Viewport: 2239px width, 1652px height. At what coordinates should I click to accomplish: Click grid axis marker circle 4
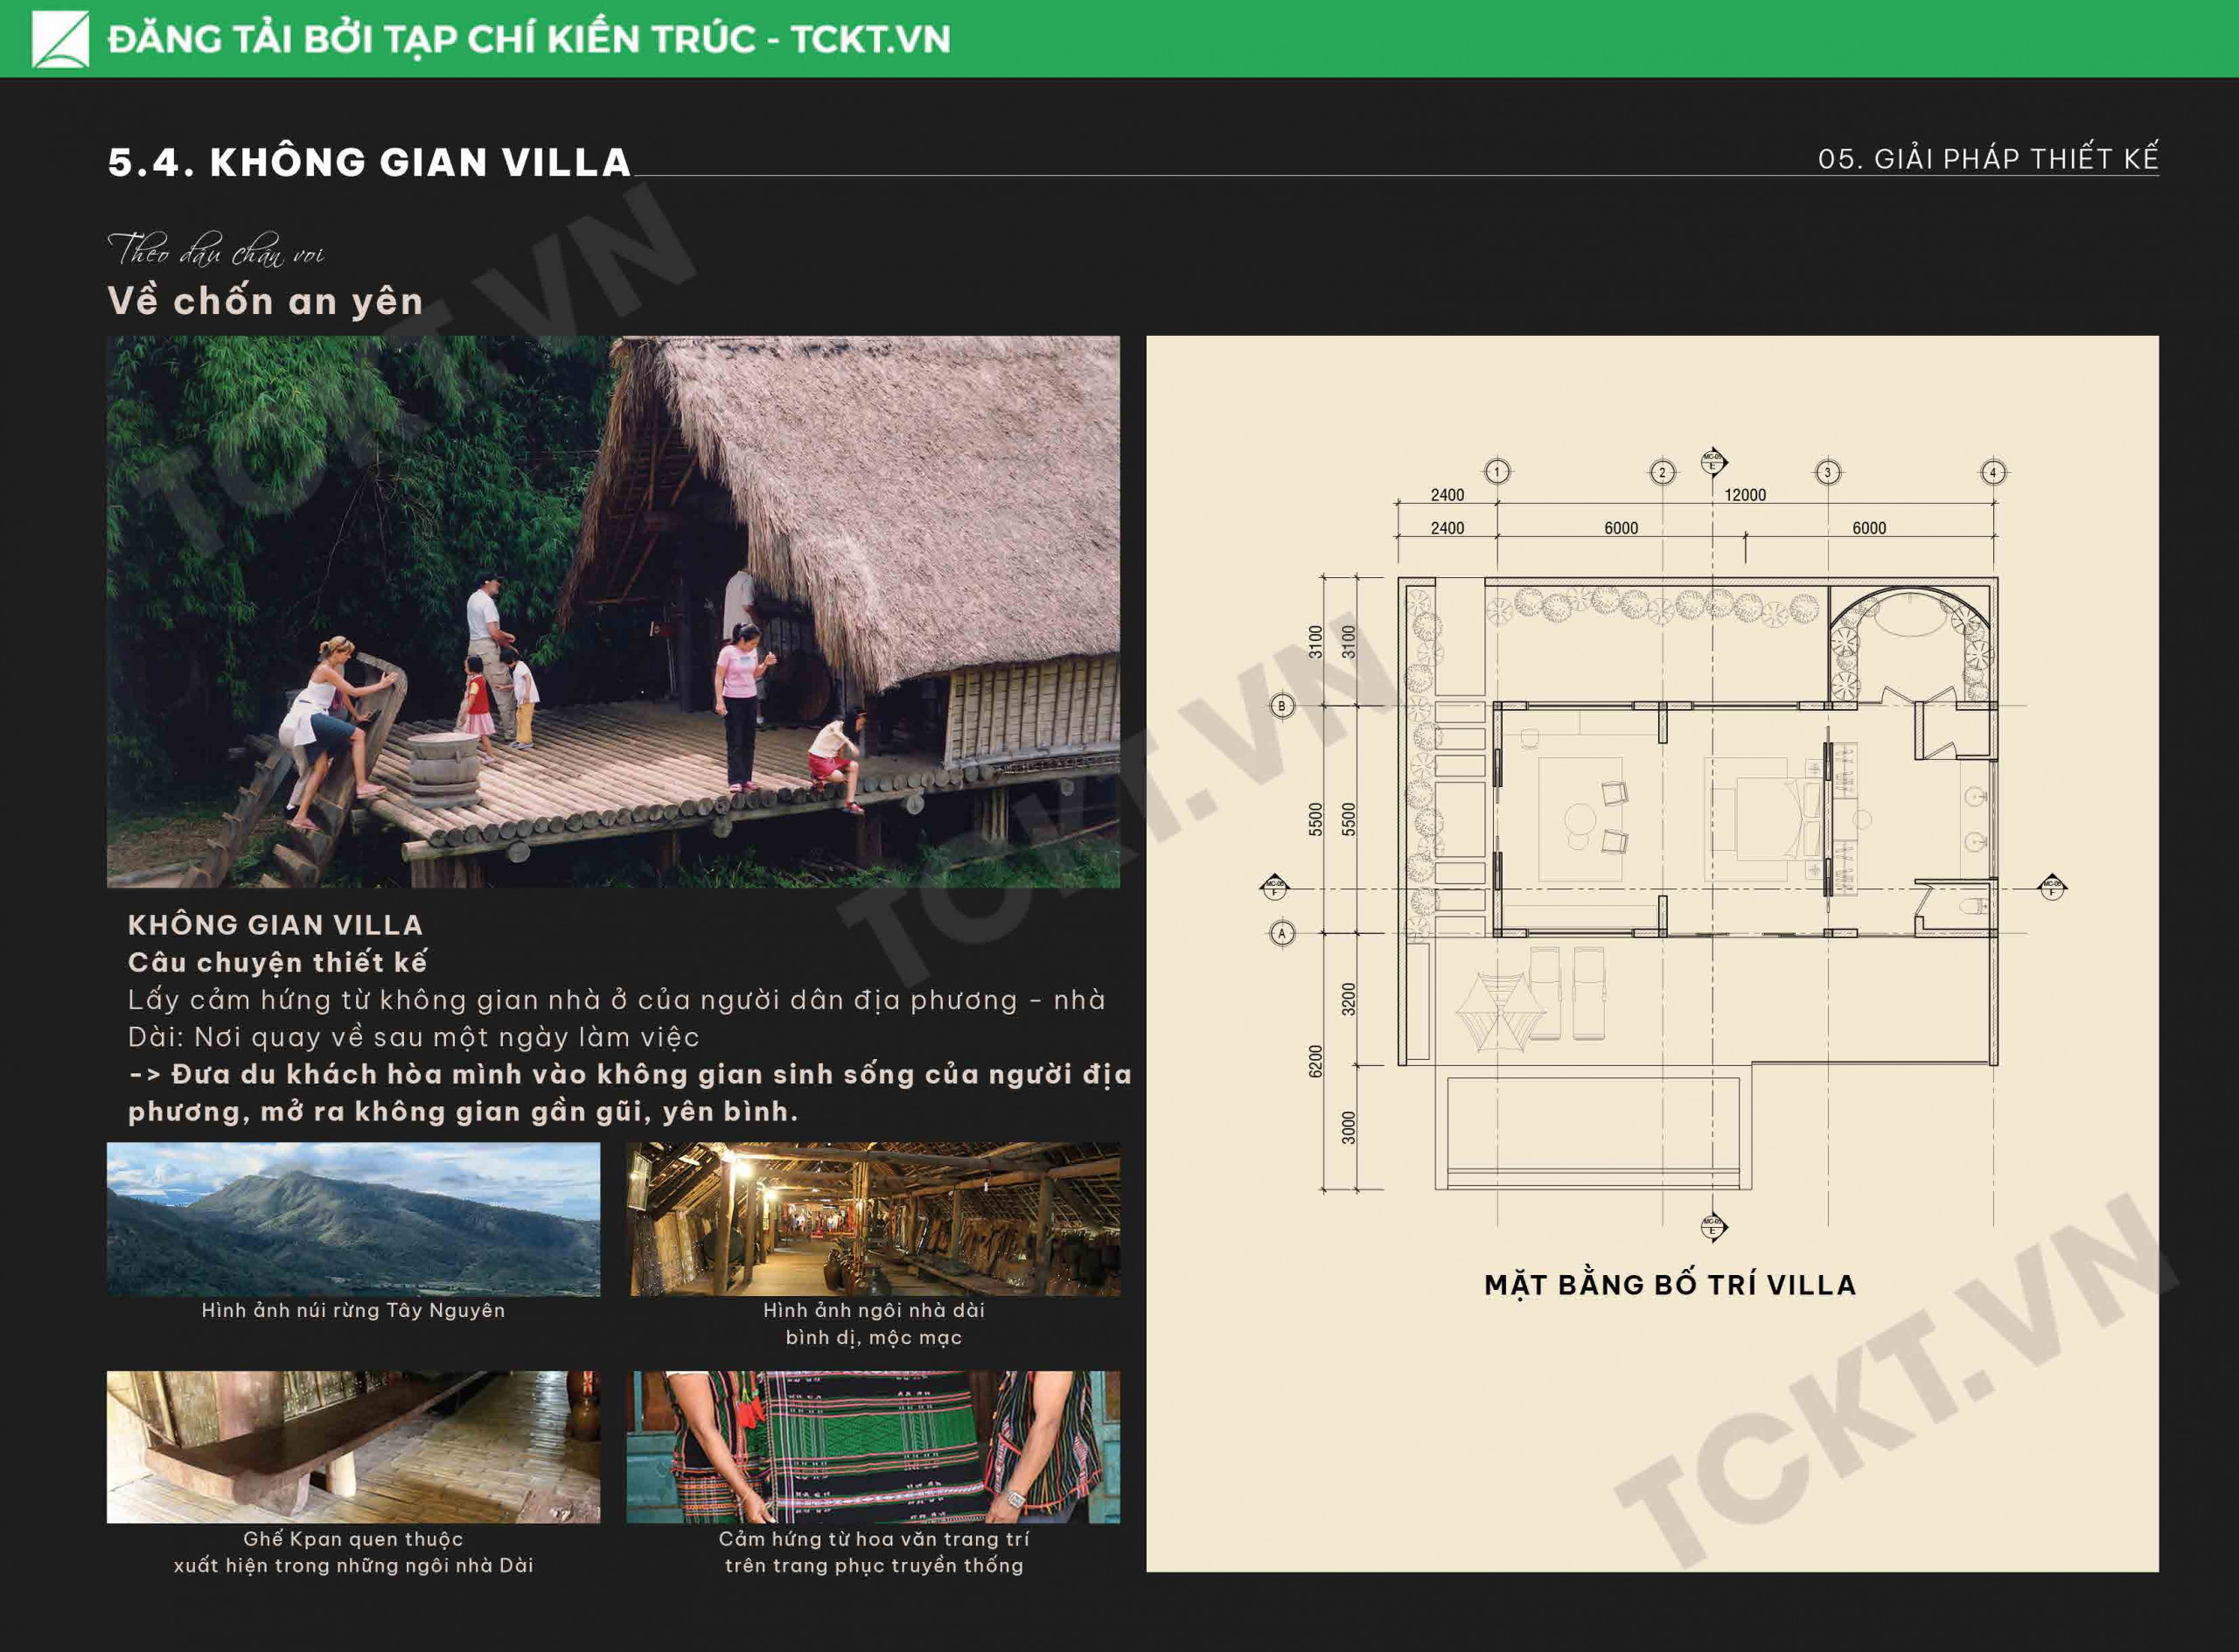tap(1993, 472)
